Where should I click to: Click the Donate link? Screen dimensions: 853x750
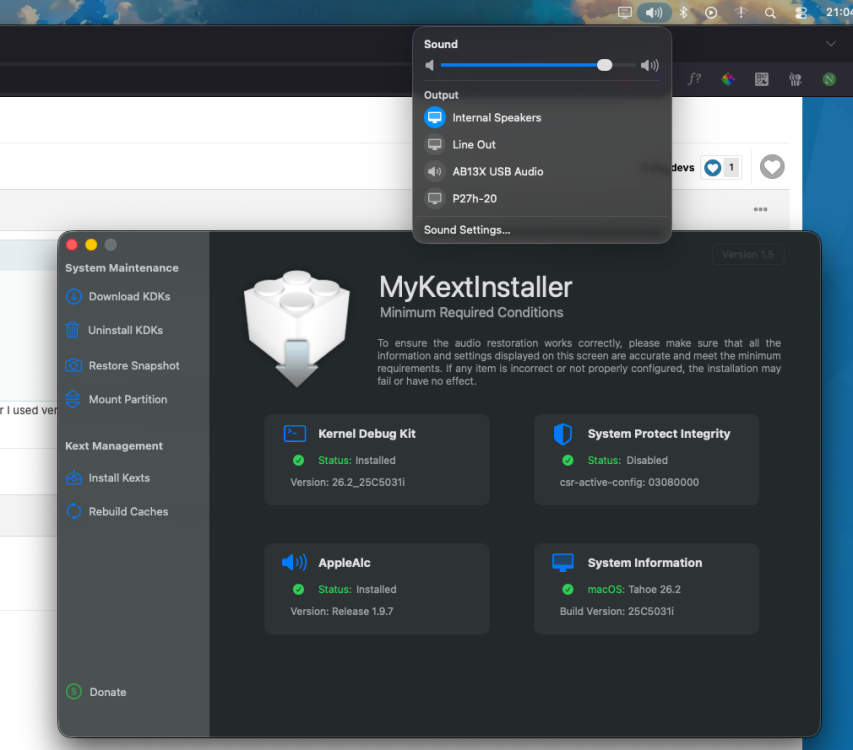(x=96, y=692)
